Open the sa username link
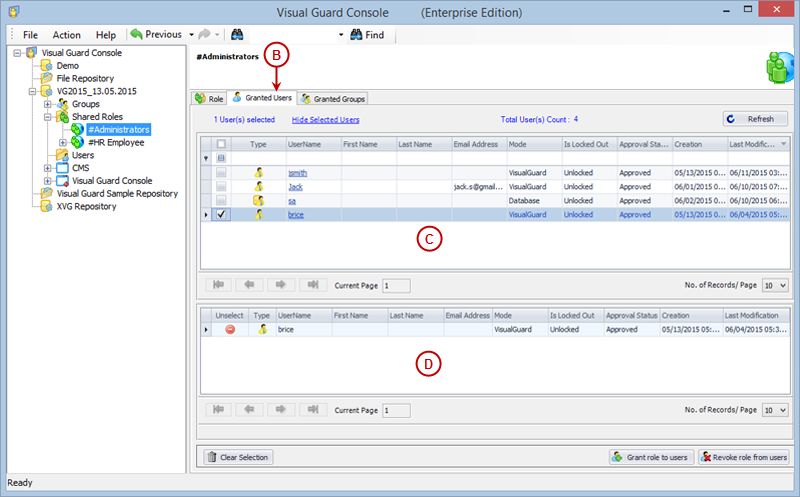The width and height of the screenshot is (800, 497). pyautogui.click(x=292, y=201)
